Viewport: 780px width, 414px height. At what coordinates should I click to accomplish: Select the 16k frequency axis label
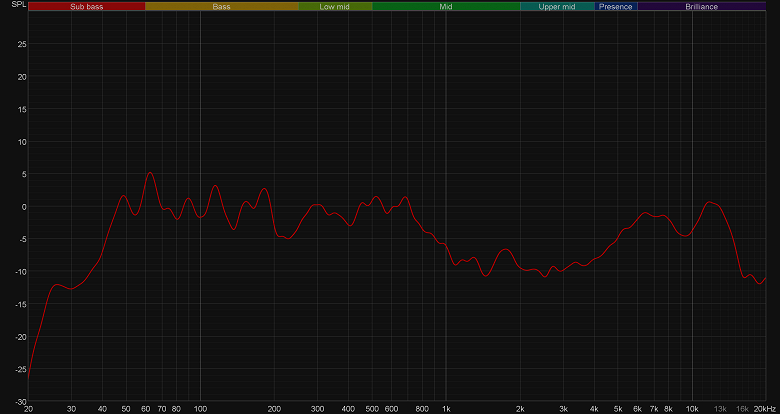(x=742, y=409)
